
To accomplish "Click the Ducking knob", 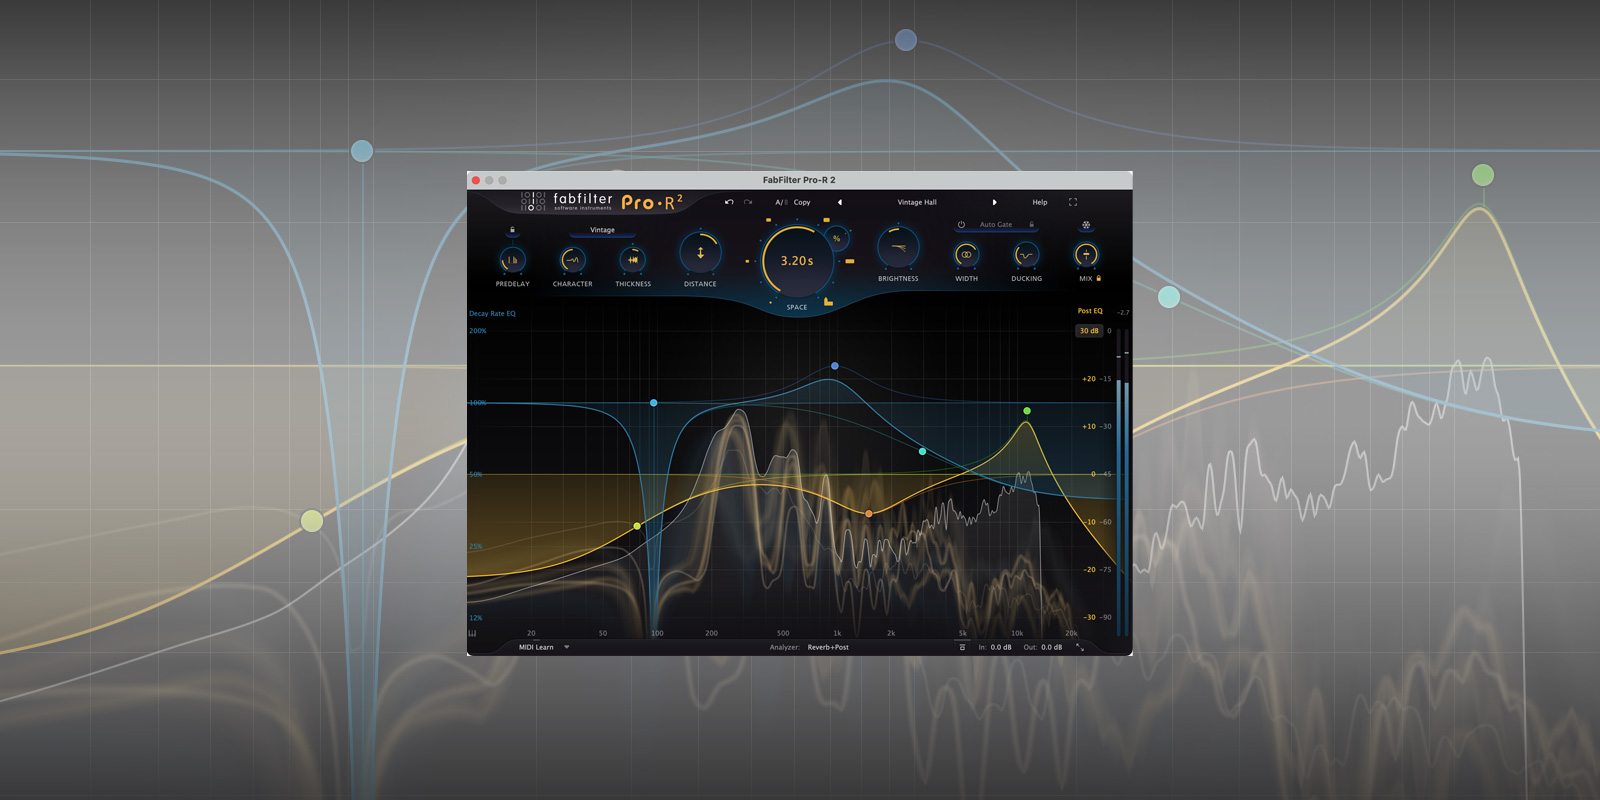I will 1026,255.
